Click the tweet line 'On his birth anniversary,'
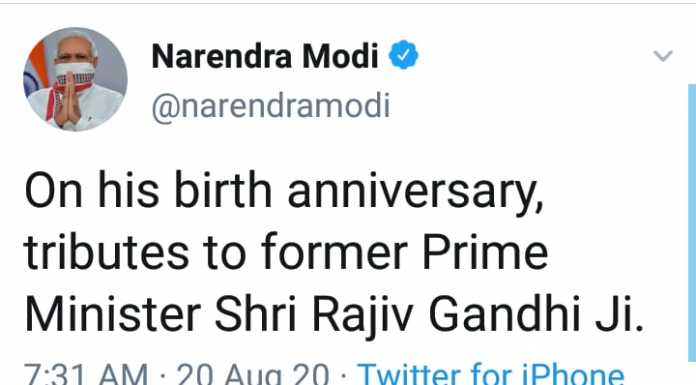Screen dimensions: 696x385 pos(284,192)
